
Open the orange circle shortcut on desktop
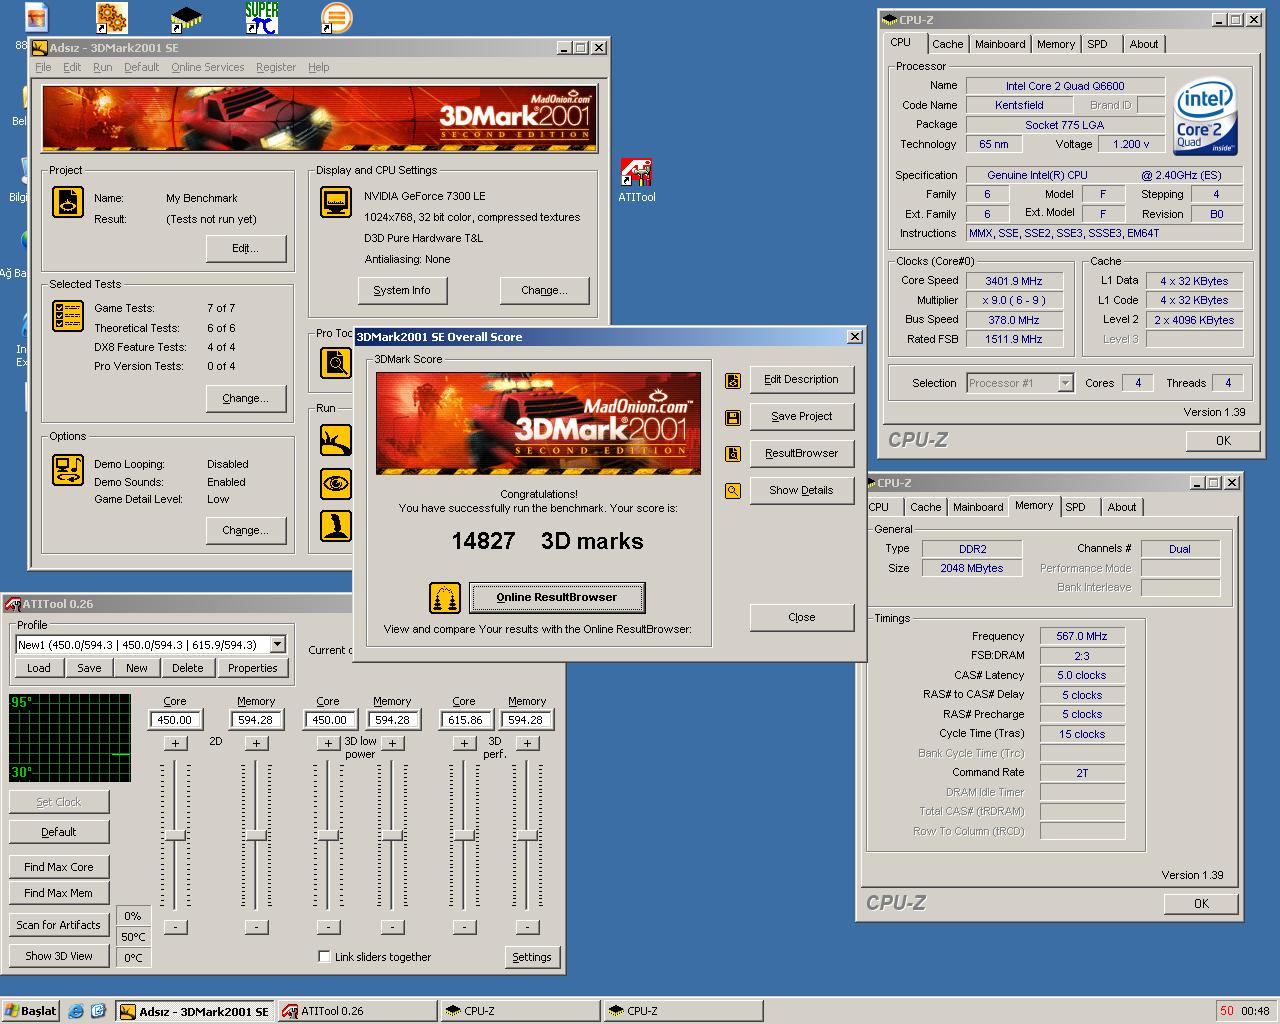pos(336,17)
